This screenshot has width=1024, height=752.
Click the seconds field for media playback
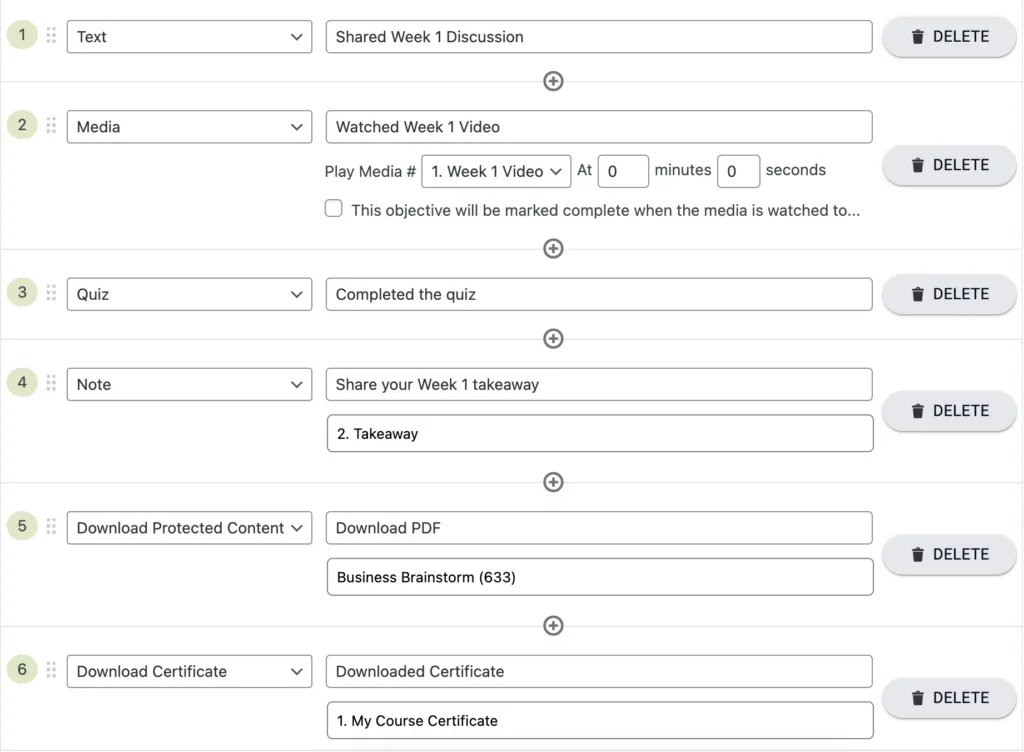coord(738,171)
